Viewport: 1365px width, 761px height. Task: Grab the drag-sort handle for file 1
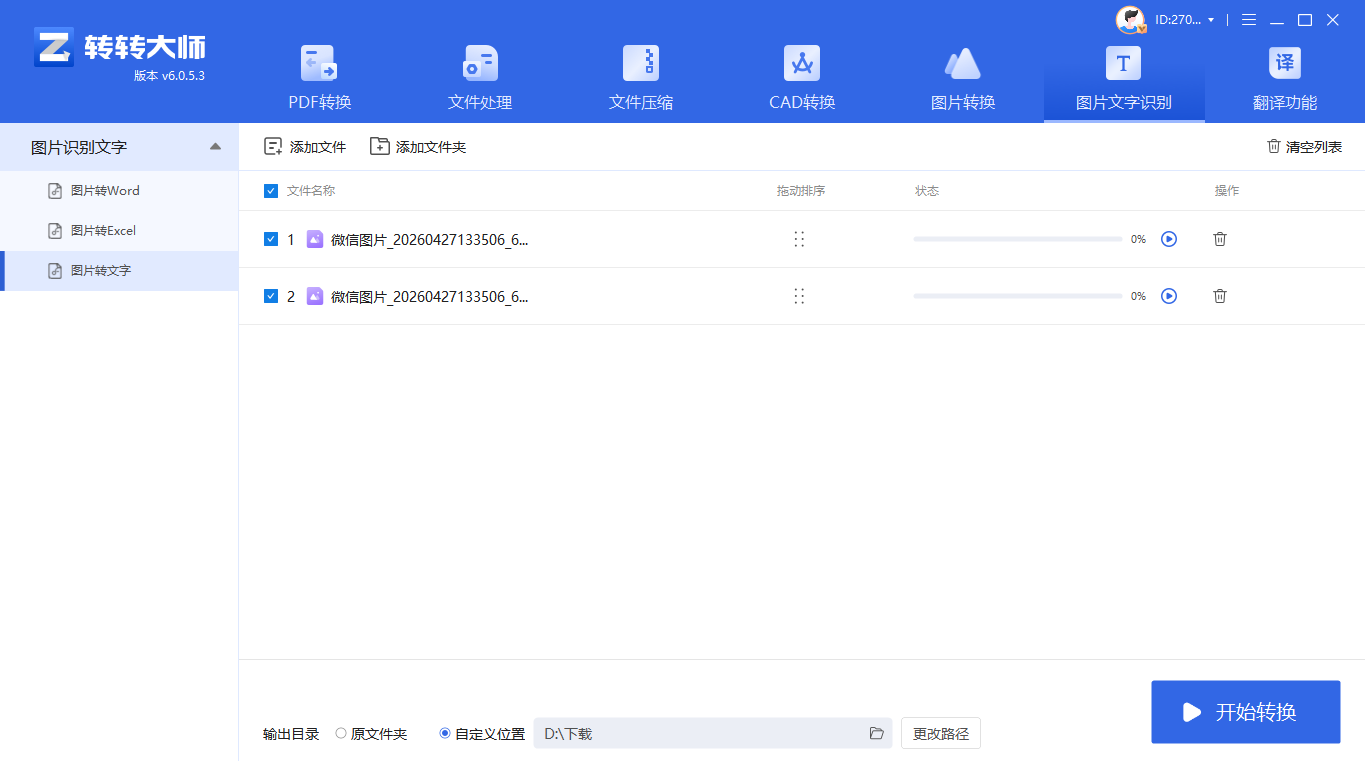pos(799,239)
